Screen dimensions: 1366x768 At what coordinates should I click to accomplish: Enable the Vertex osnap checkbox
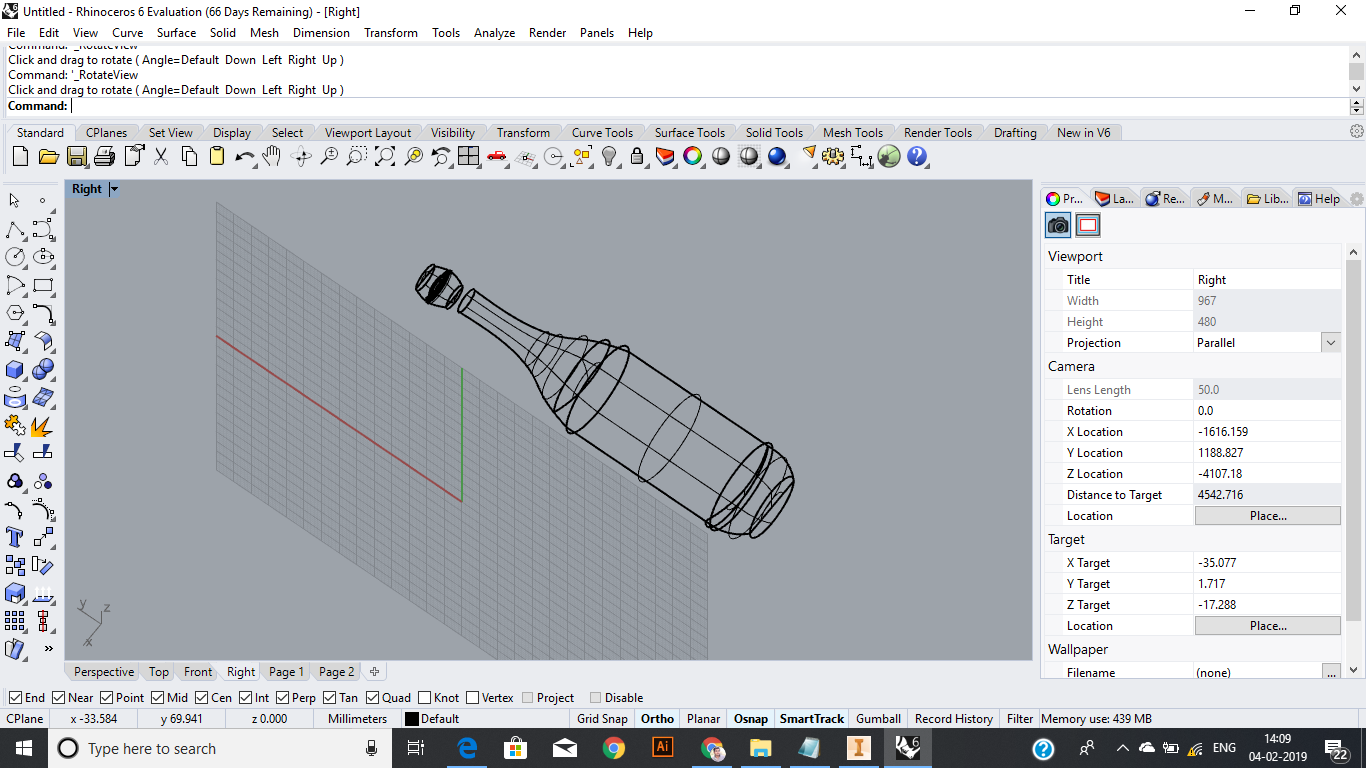coord(472,698)
